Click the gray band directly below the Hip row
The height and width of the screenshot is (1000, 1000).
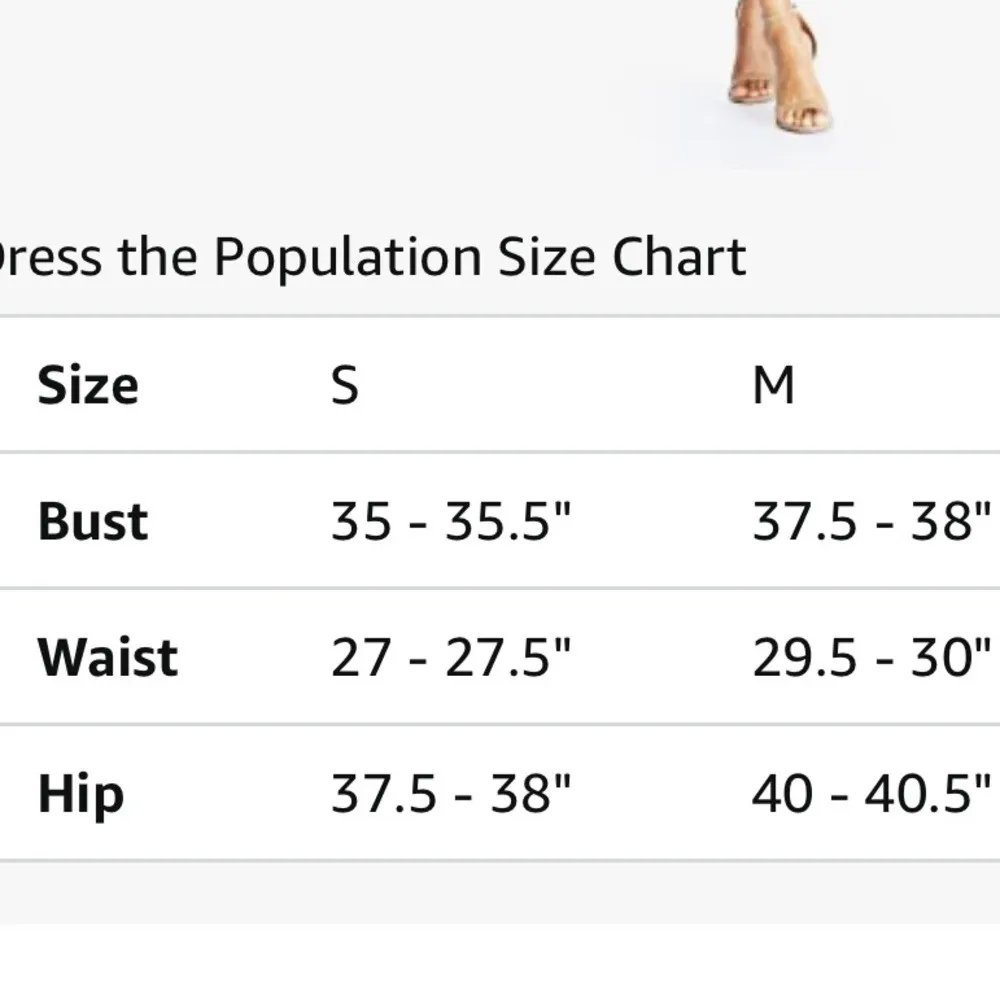click(500, 892)
